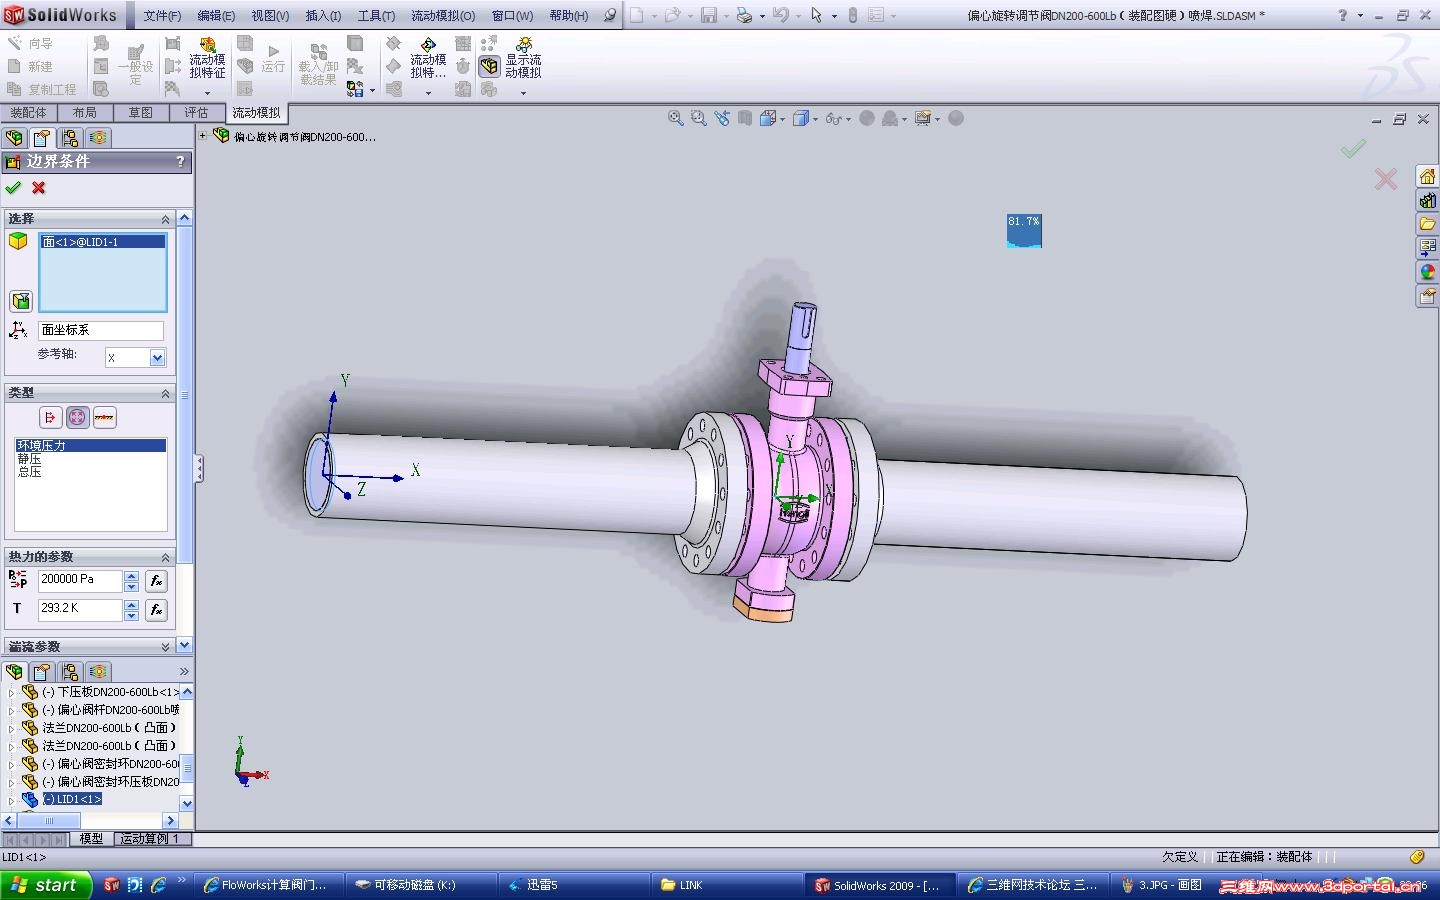Screen dimensions: 1440x900
Task: Click the Windows start button
Action: click(46, 885)
